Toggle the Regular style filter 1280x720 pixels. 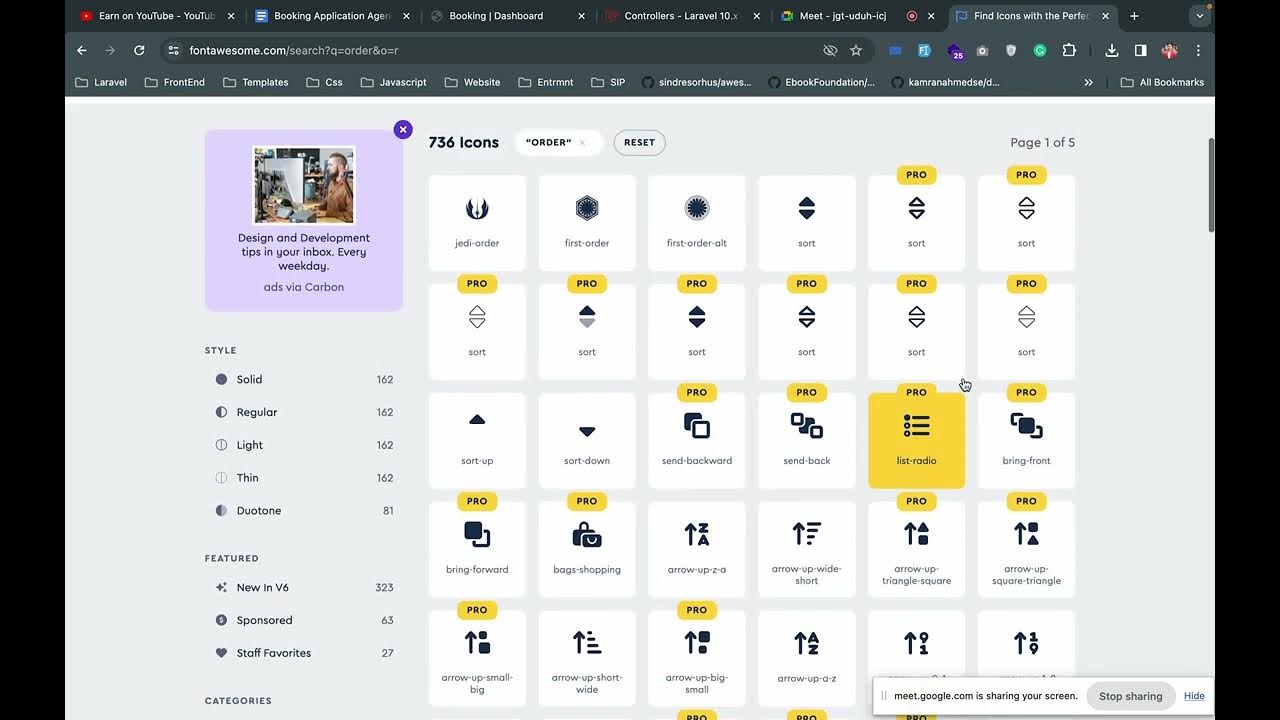click(304, 412)
